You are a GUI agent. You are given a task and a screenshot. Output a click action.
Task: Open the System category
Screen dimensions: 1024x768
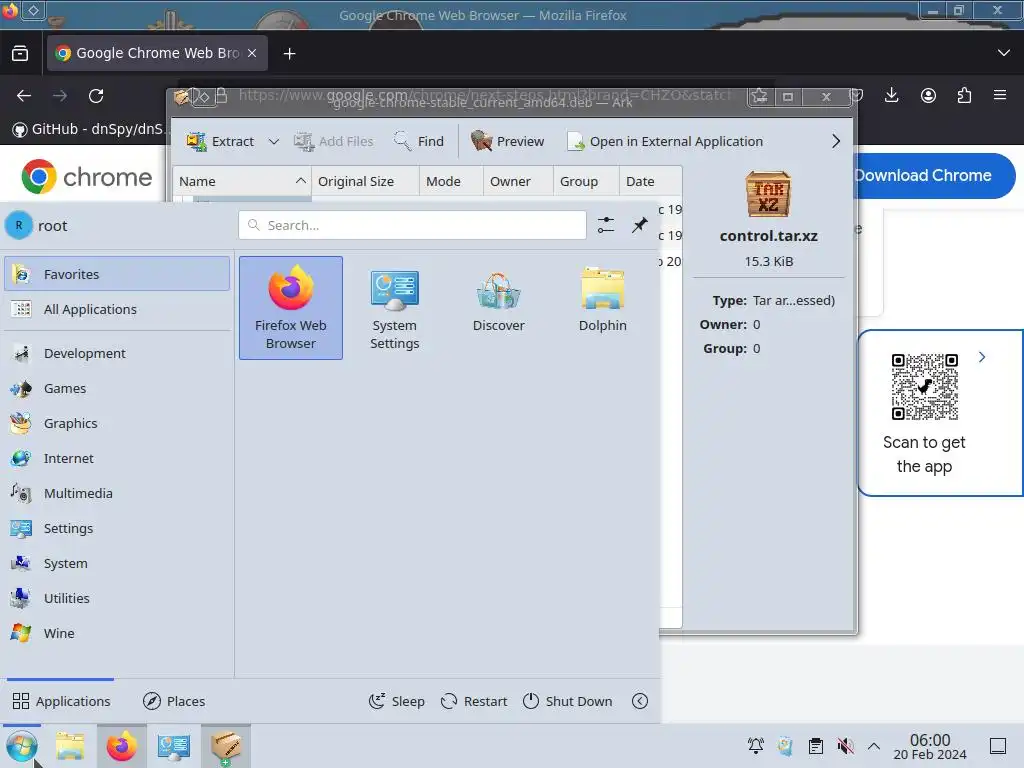pos(117,563)
